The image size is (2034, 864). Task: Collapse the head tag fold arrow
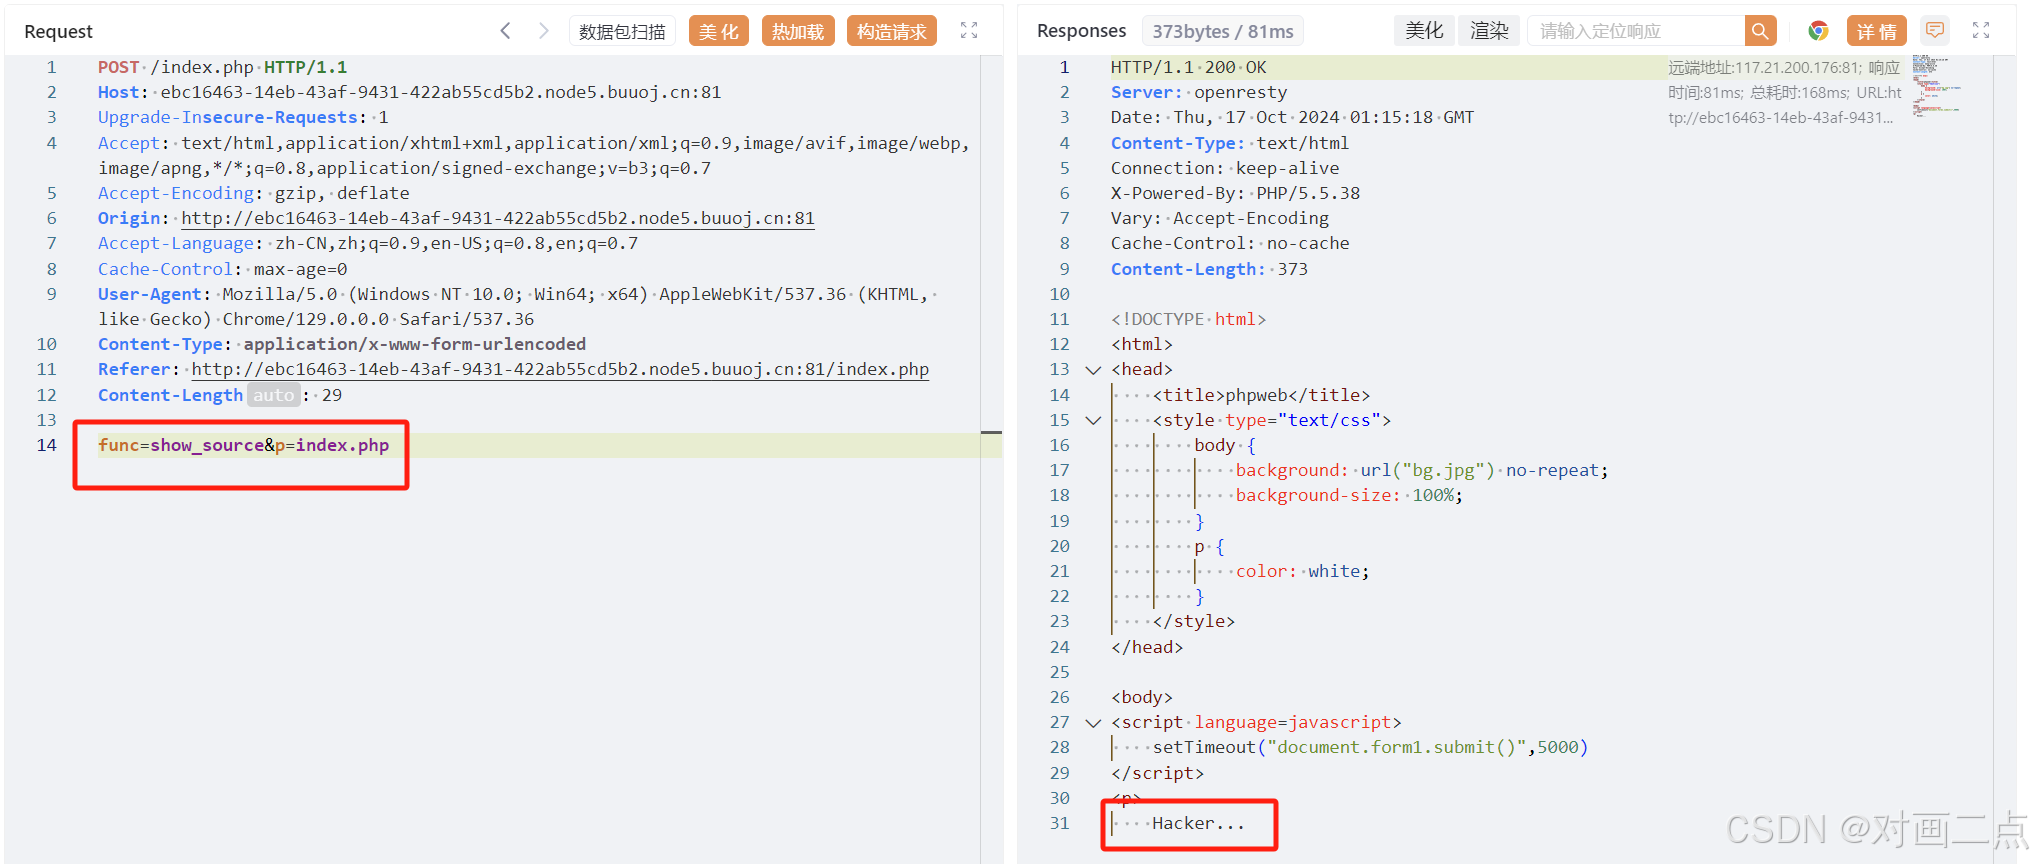[1093, 370]
